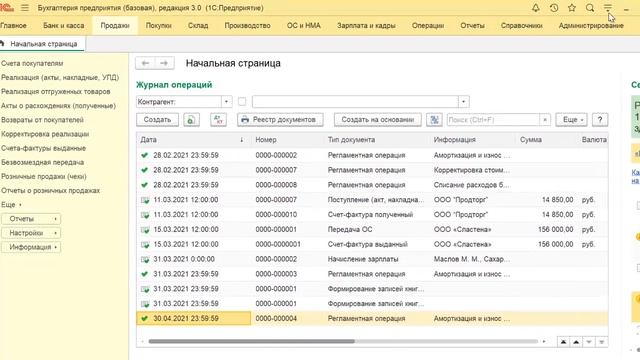Open Счета-фактуры выданные link
The height and width of the screenshot is (360, 640).
click(x=44, y=148)
